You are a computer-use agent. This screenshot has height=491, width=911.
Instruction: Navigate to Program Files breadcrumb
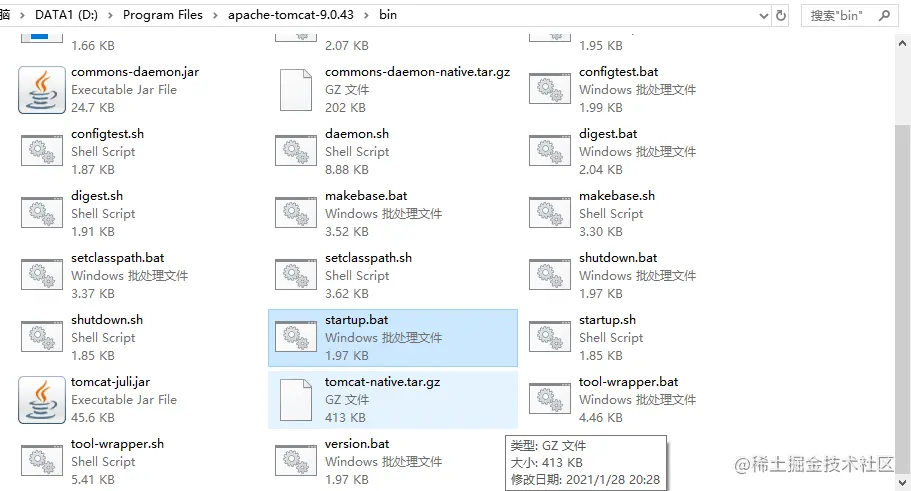click(163, 15)
